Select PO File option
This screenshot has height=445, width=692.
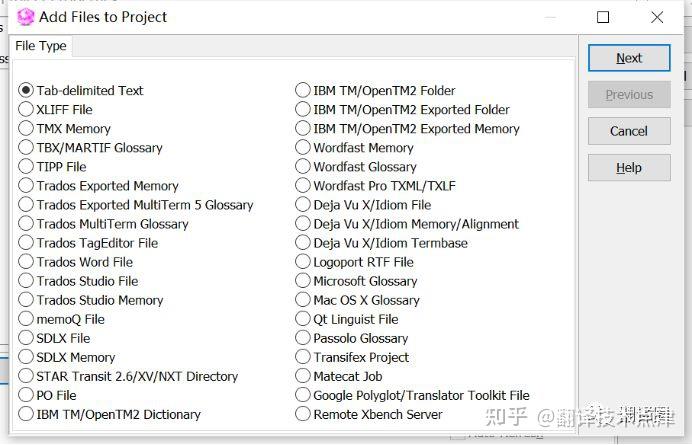point(26,395)
